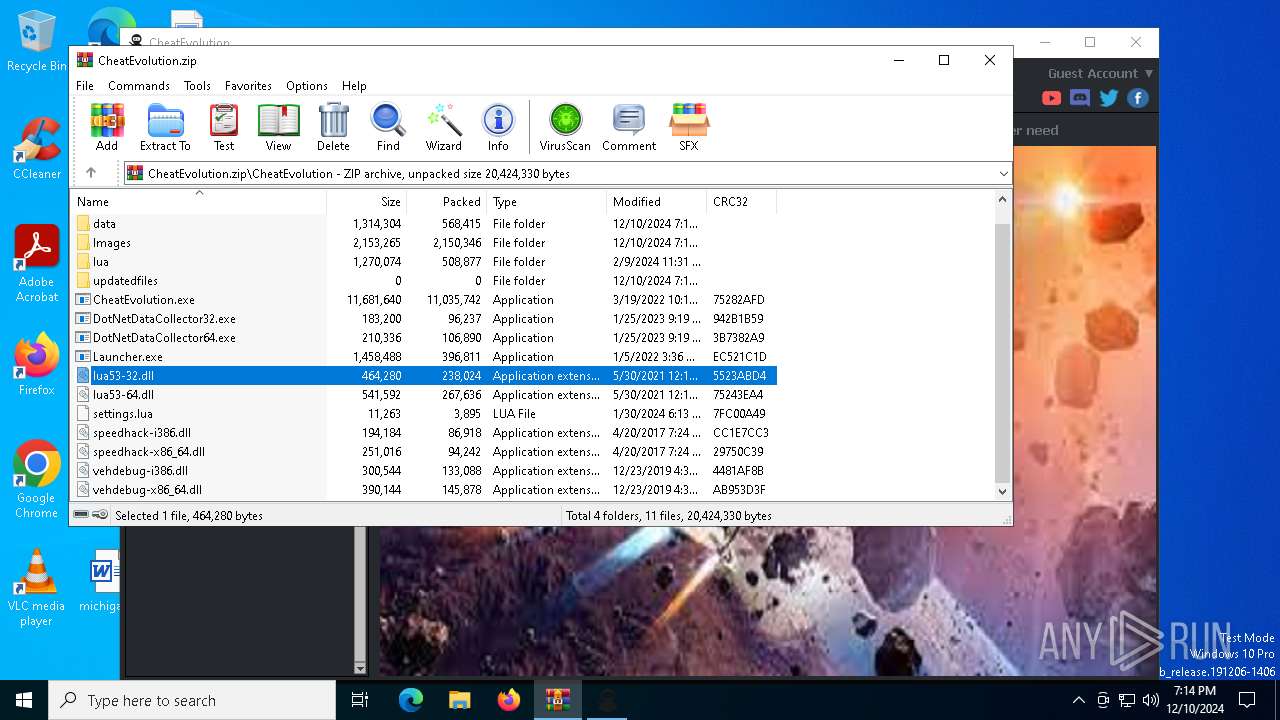Run the VirusScan icon

[565, 127]
